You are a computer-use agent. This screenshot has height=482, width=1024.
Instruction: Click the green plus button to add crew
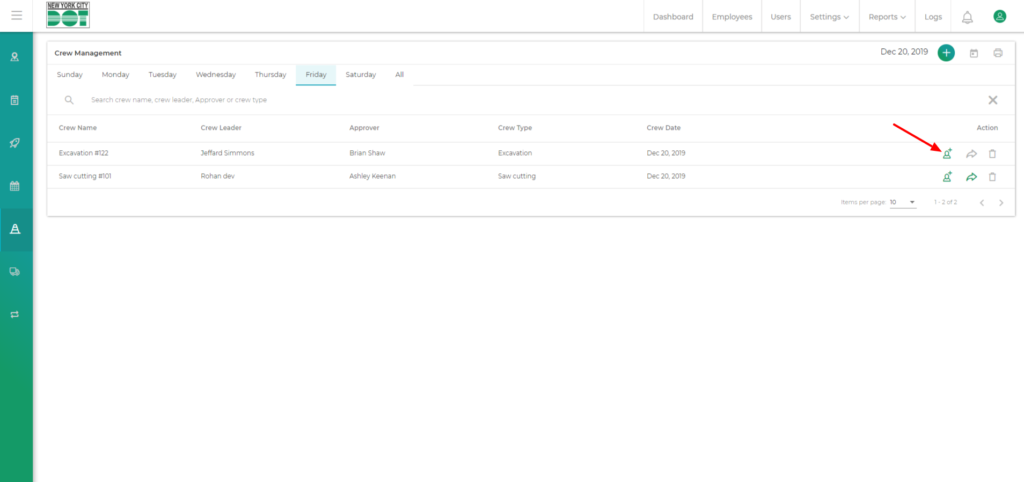click(946, 53)
